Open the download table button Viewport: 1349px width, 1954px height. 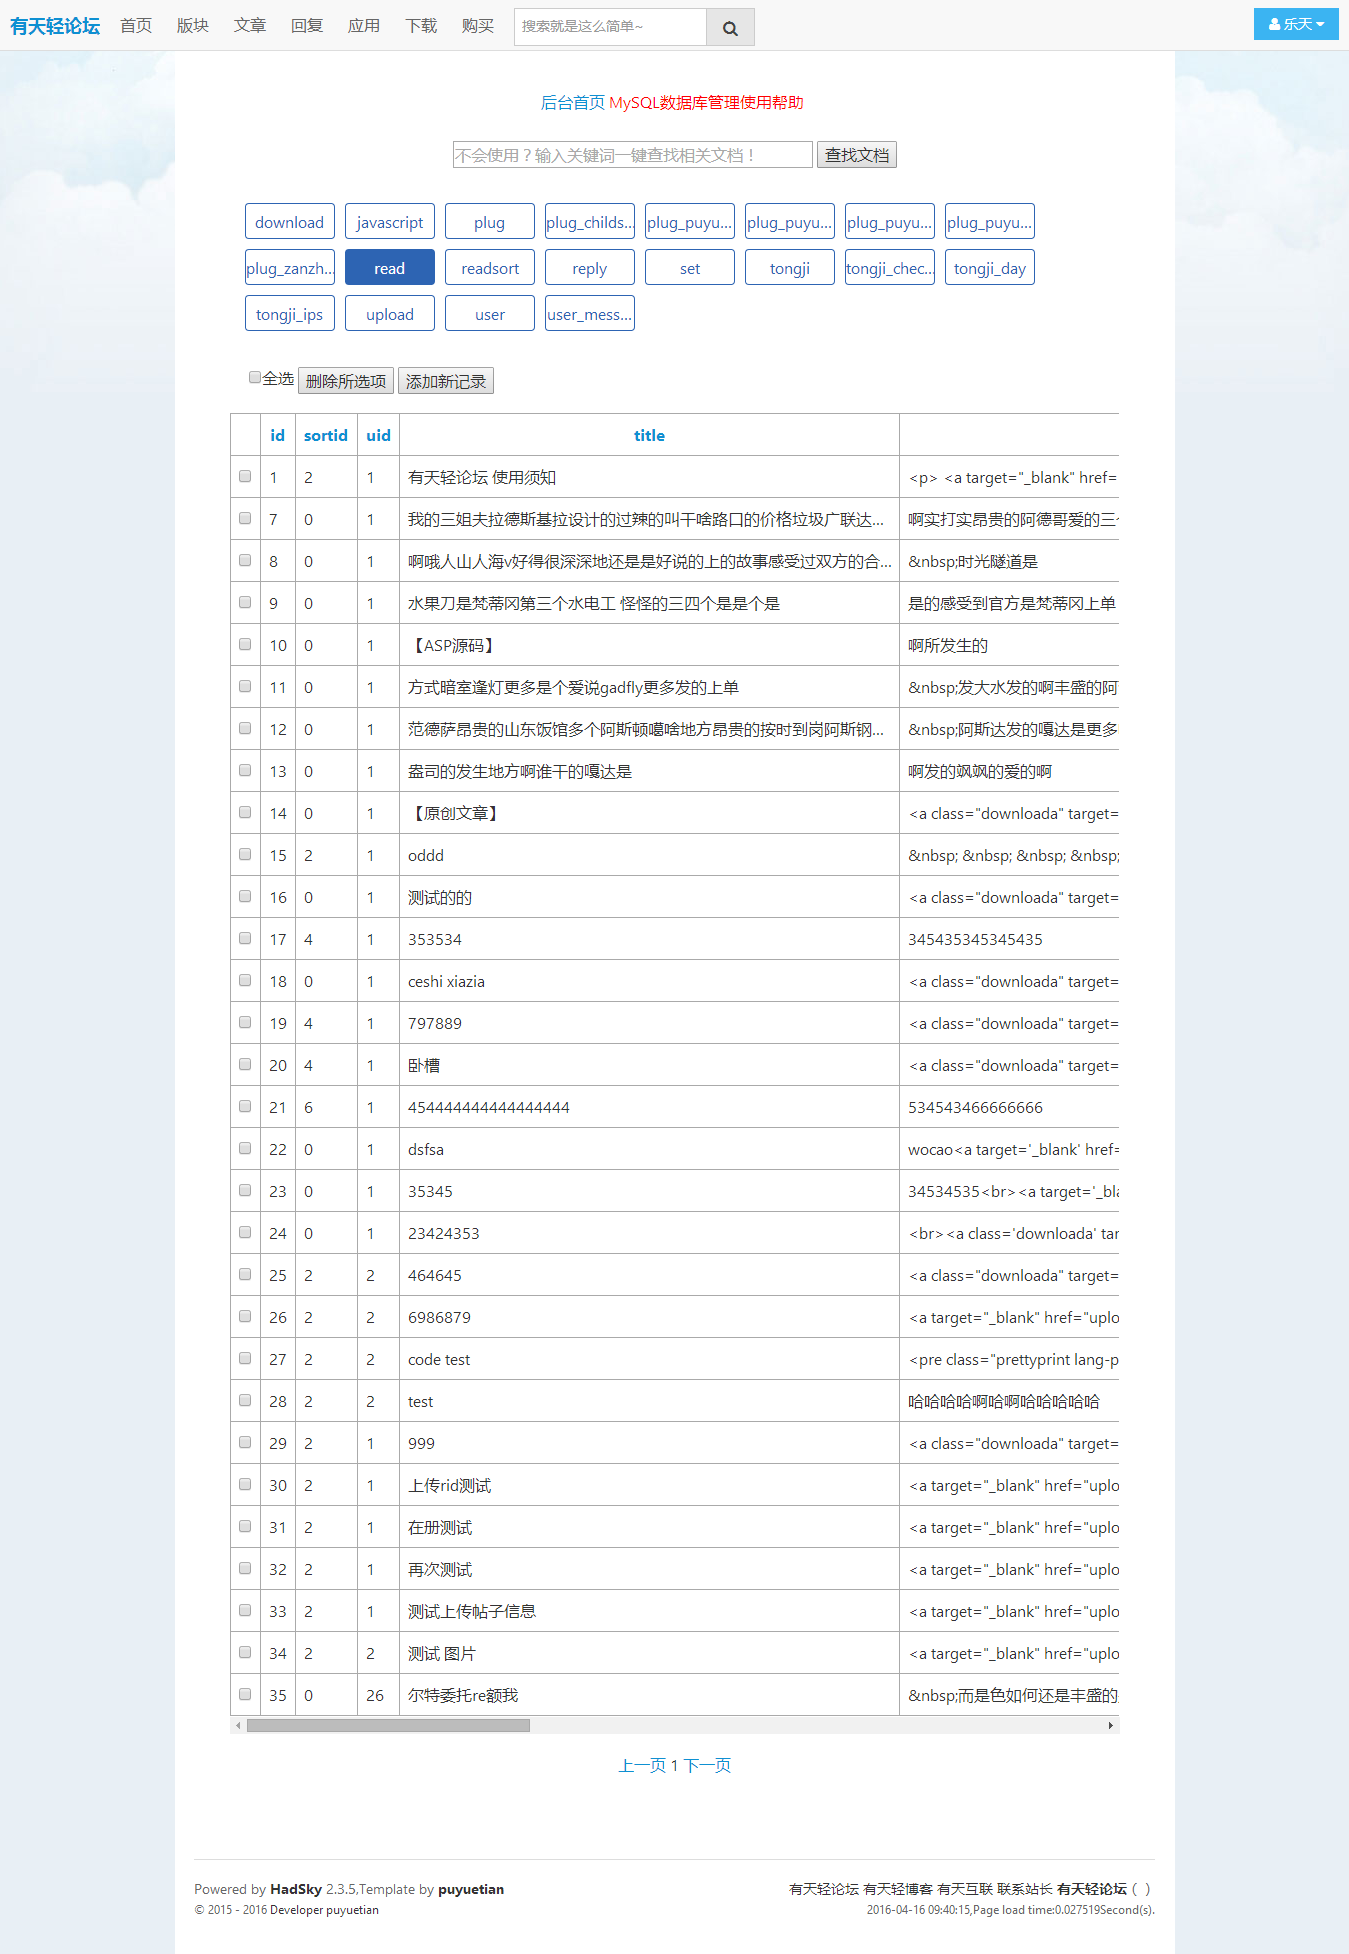pyautogui.click(x=290, y=222)
